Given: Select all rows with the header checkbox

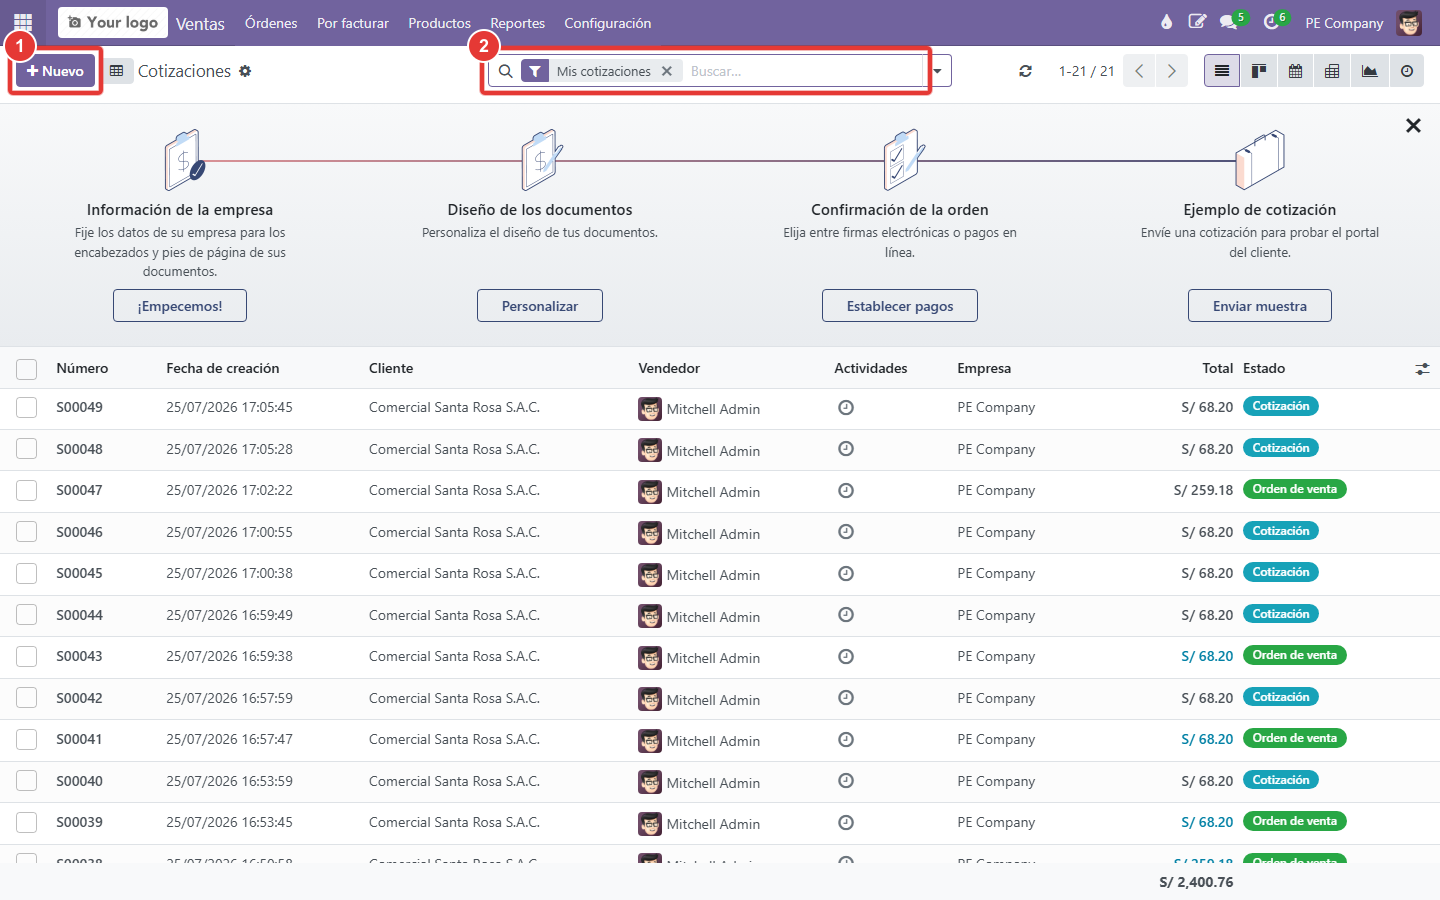Looking at the screenshot, I should pos(27,369).
